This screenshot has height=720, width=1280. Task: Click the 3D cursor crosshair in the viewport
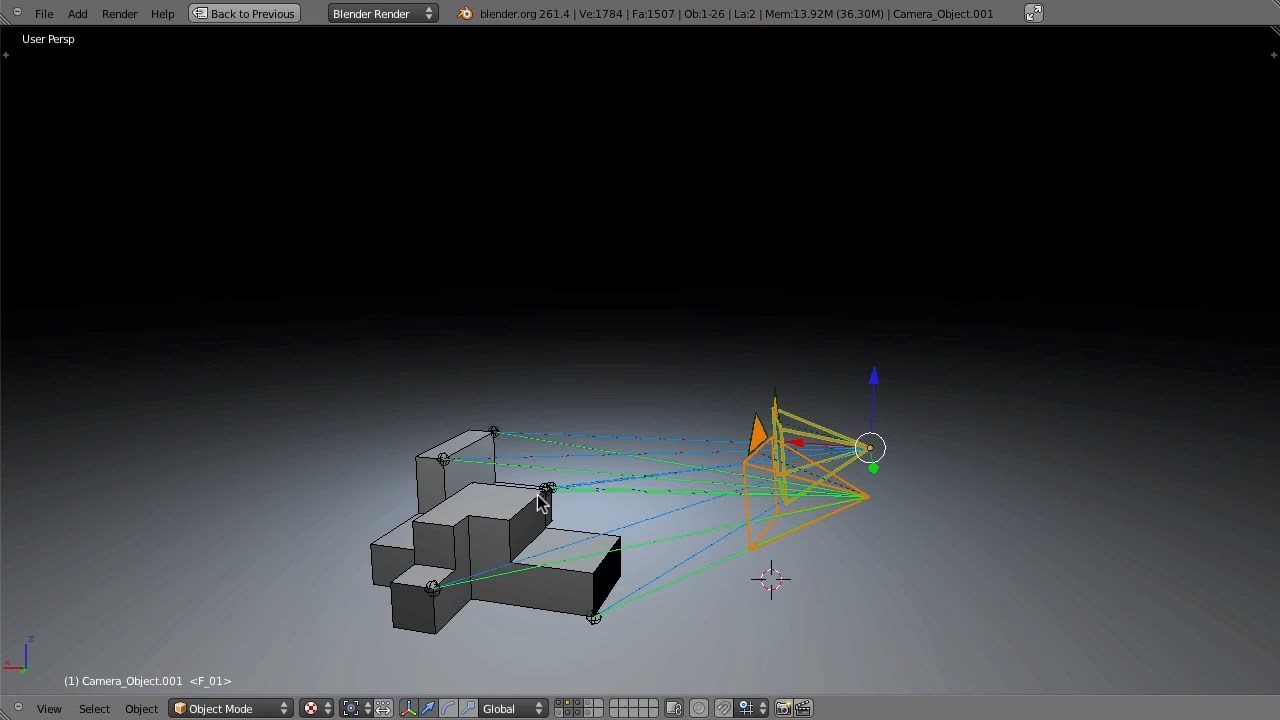coord(771,579)
